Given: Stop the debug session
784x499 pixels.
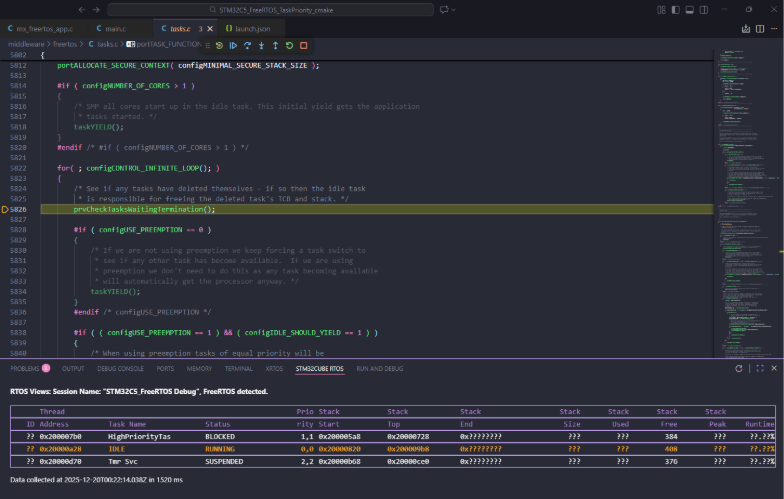Looking at the screenshot, I should [x=303, y=45].
